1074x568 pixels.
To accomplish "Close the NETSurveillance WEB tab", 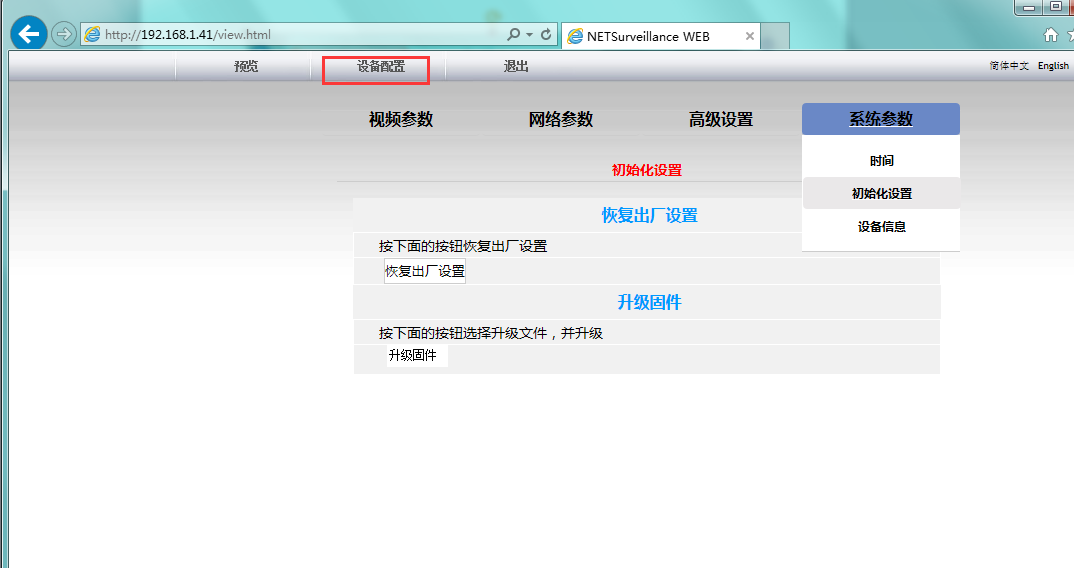I will click(x=749, y=36).
